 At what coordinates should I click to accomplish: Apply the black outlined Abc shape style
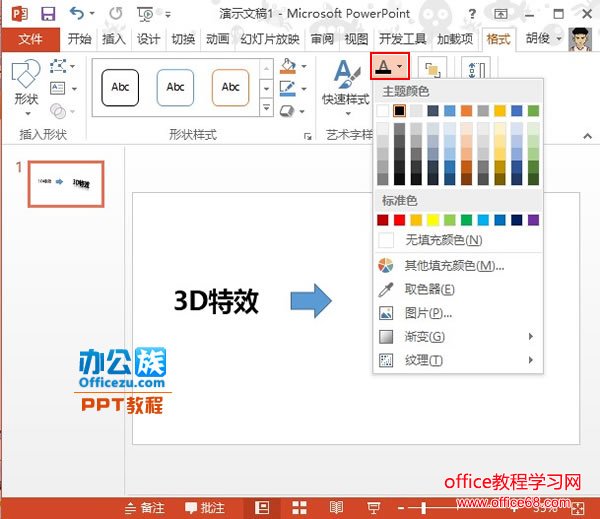coord(120,88)
